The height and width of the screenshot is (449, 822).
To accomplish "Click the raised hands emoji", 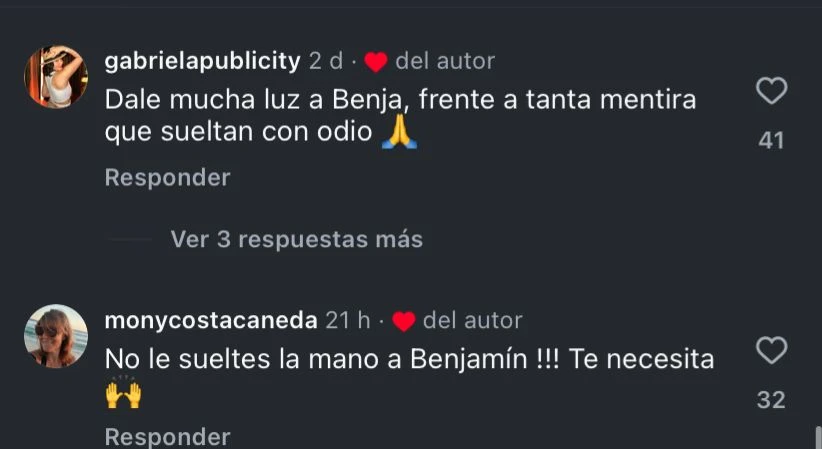I will [x=123, y=395].
